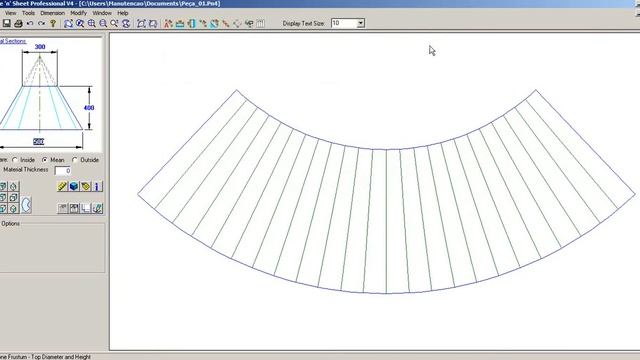Undo the last action

(30, 23)
